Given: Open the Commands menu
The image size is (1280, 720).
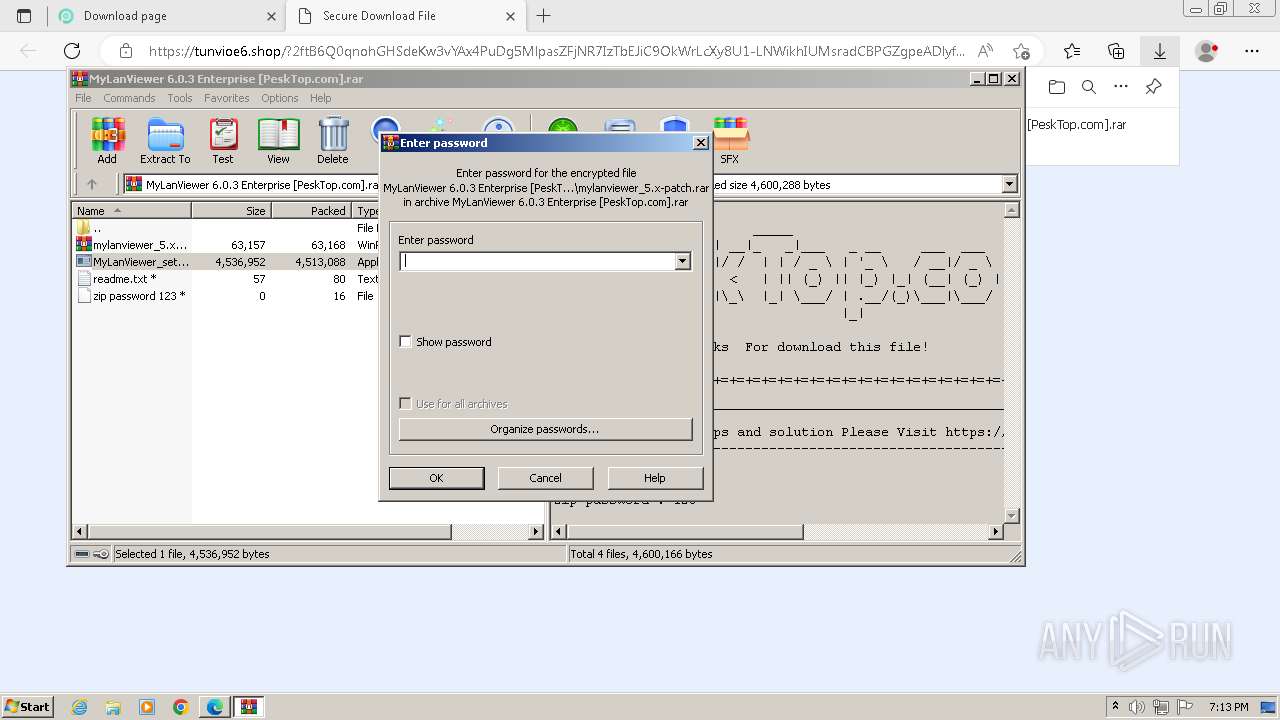Looking at the screenshot, I should click(129, 98).
